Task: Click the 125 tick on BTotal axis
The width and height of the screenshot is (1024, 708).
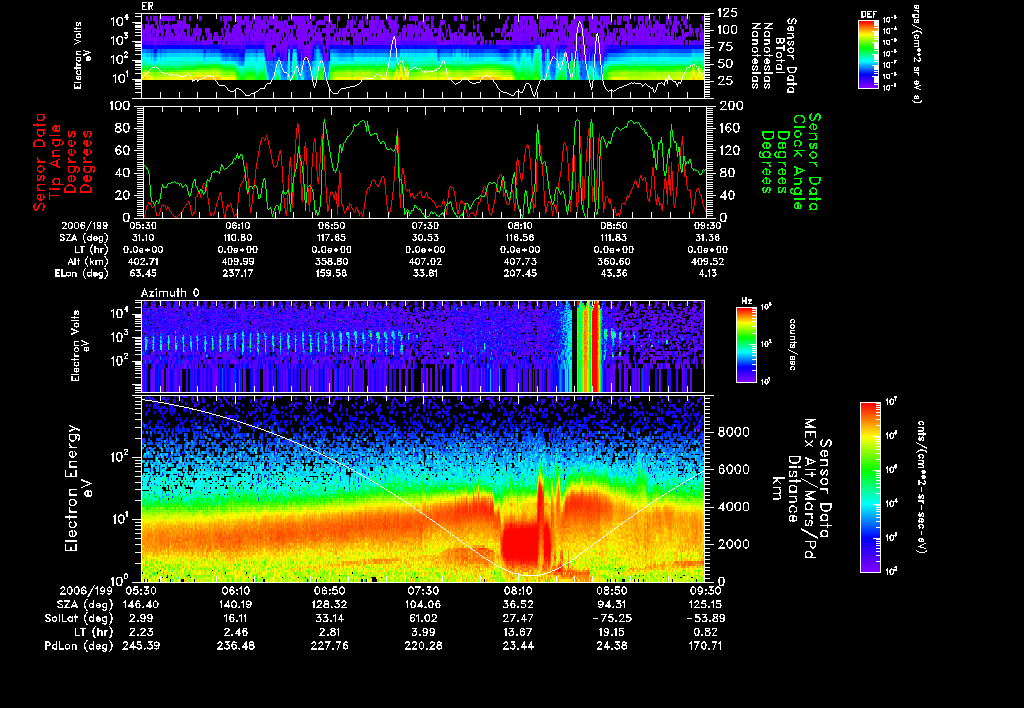Action: (x=728, y=13)
